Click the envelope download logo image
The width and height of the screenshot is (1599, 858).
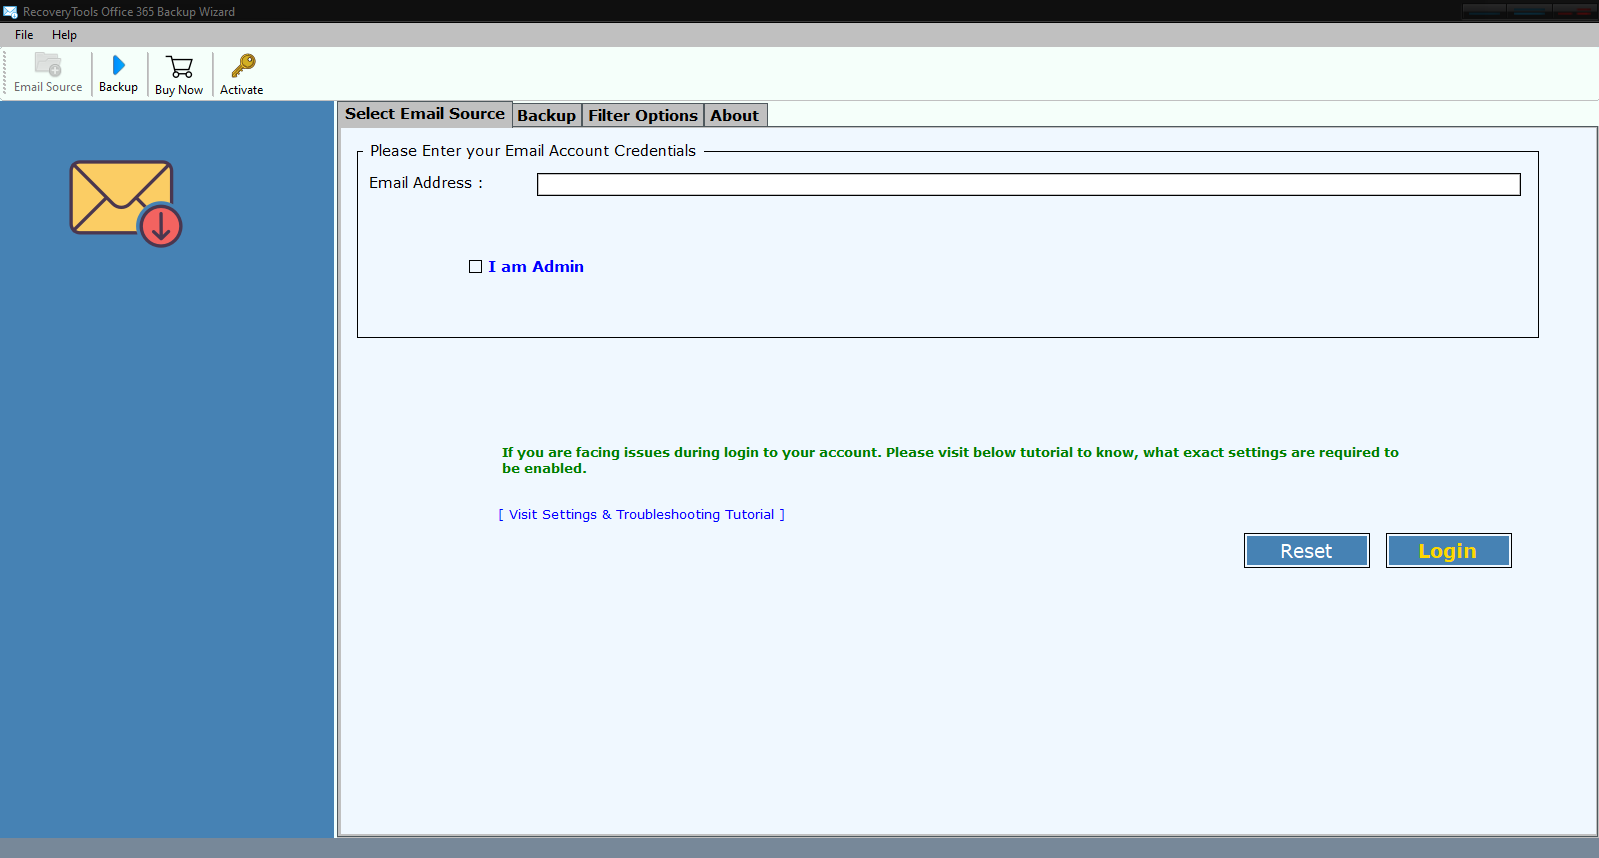tap(126, 204)
